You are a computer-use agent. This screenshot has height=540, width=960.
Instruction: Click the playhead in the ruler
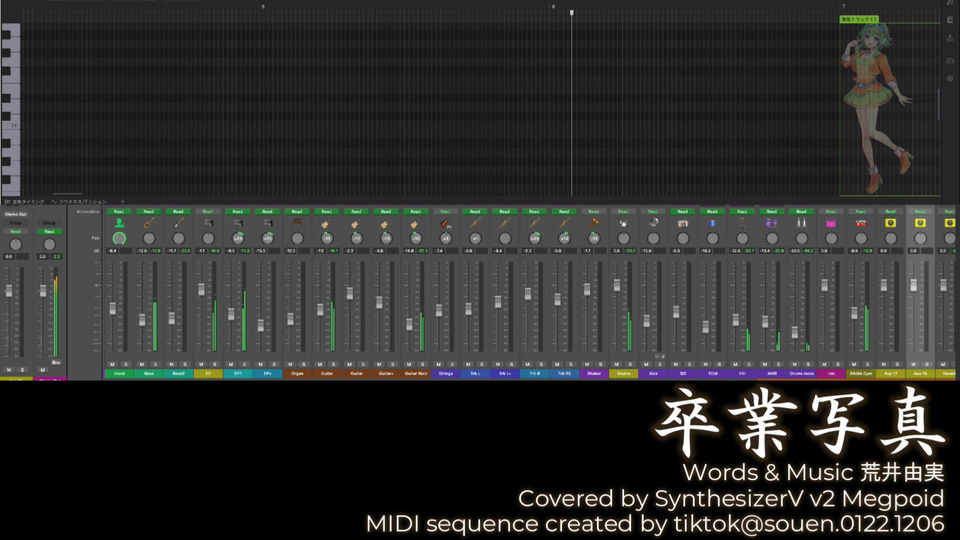pos(572,12)
